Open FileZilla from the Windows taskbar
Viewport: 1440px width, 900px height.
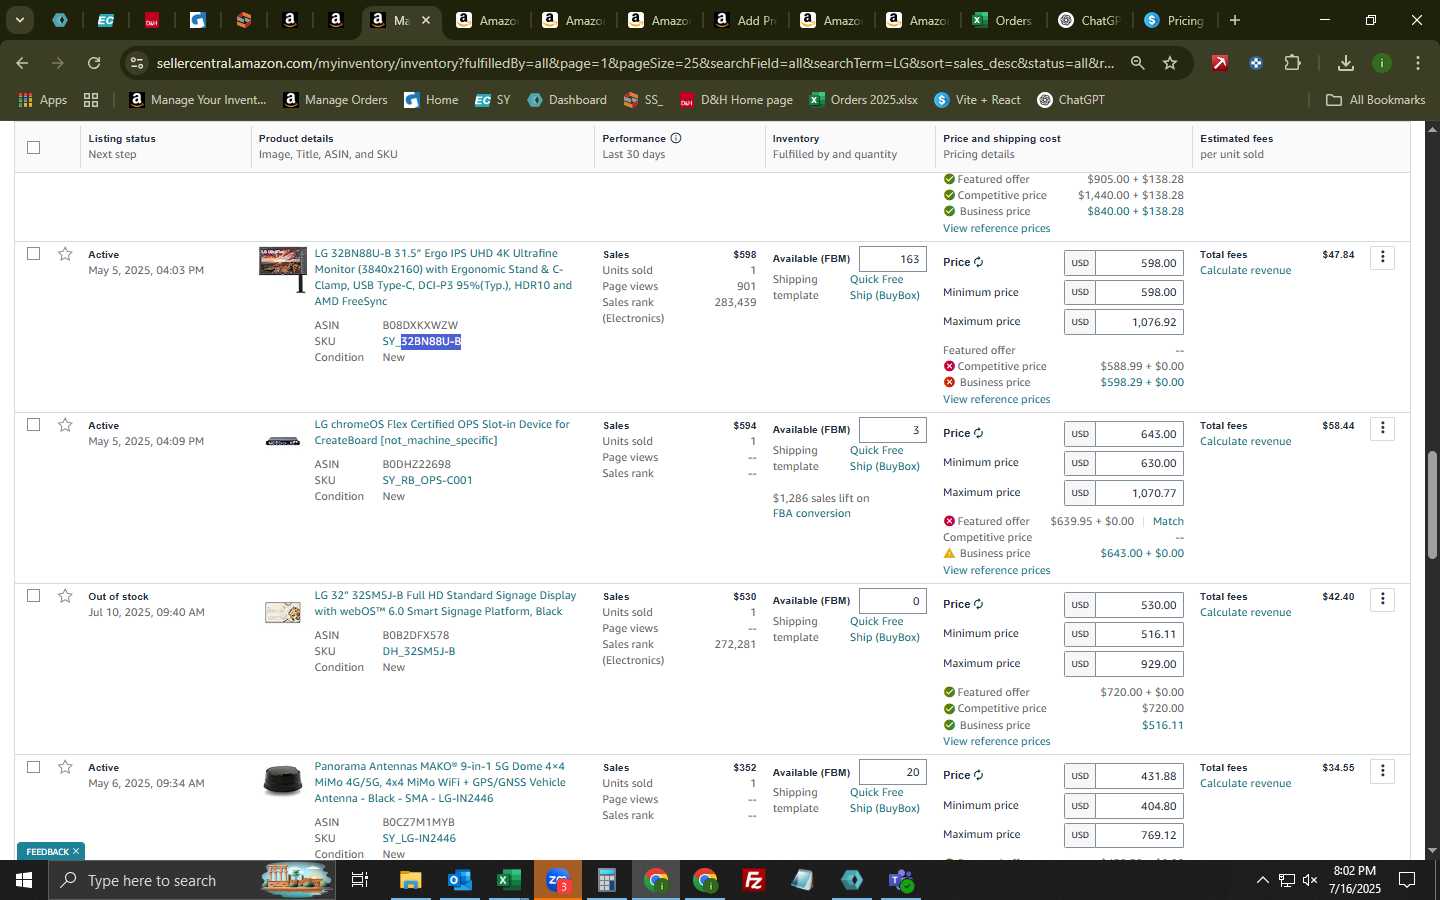pyautogui.click(x=754, y=880)
